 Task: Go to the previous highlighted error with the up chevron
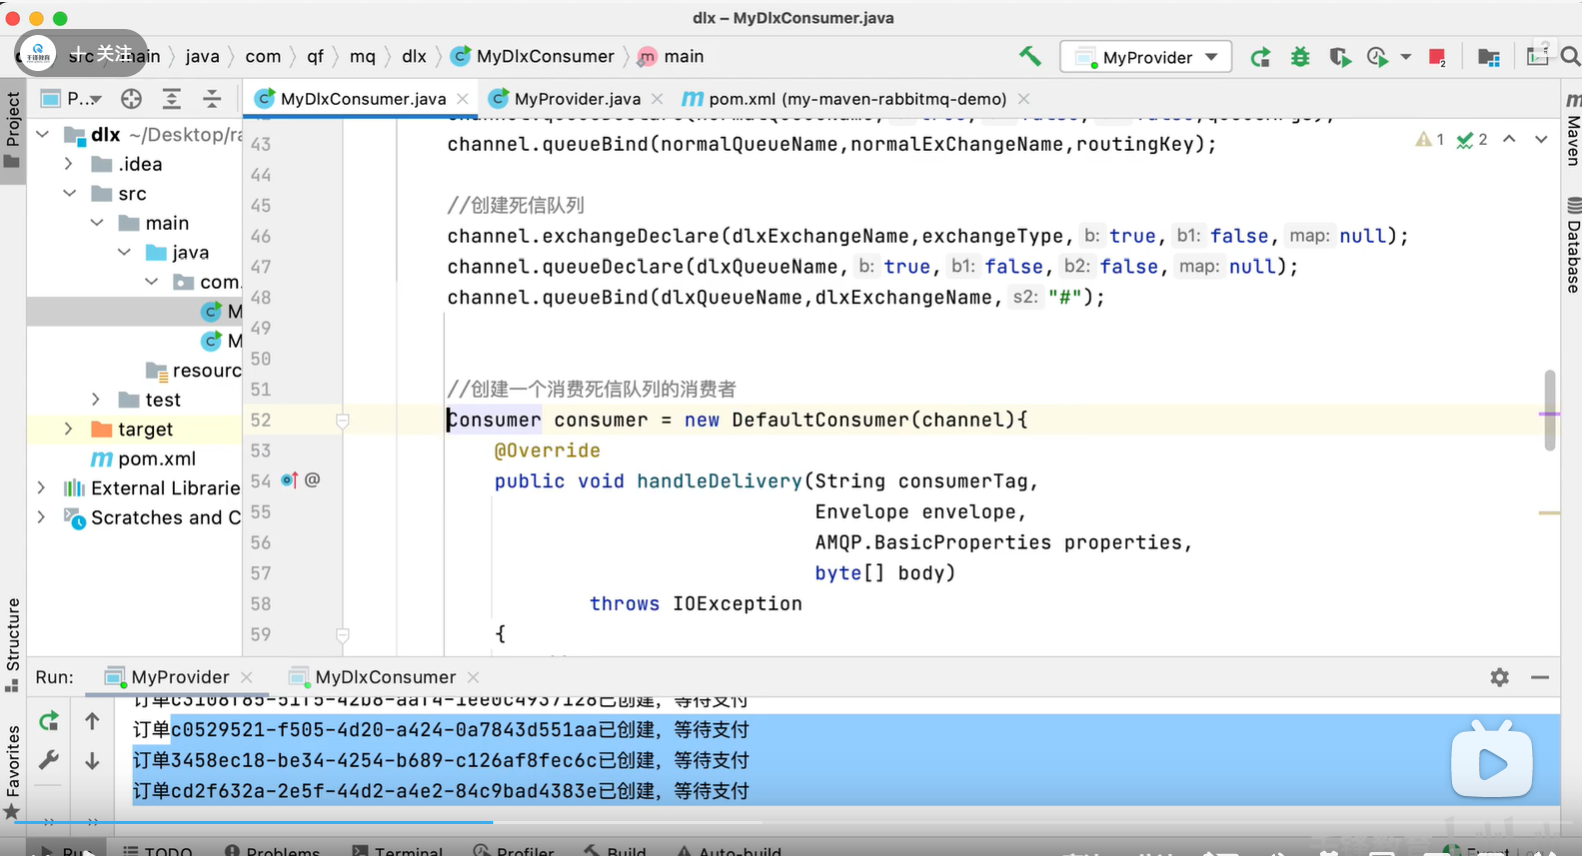click(x=1509, y=139)
